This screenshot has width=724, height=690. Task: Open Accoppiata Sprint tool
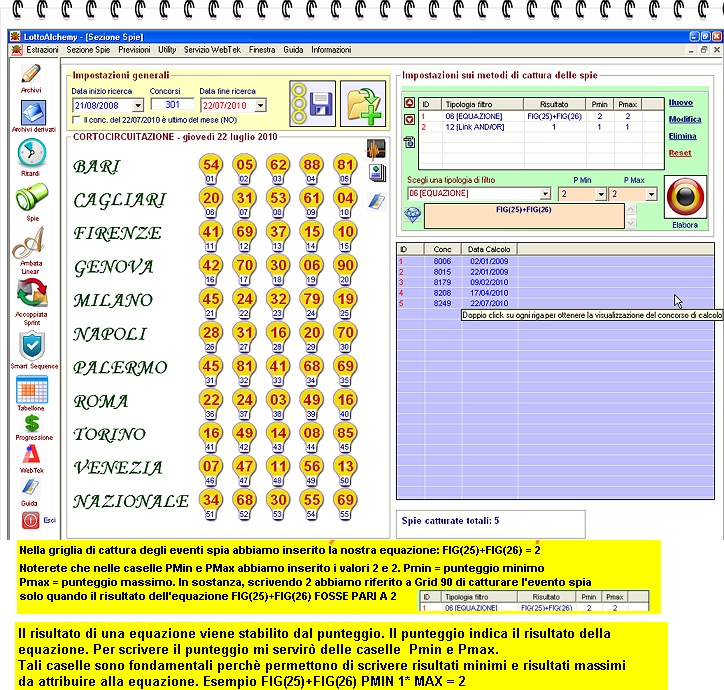point(32,293)
